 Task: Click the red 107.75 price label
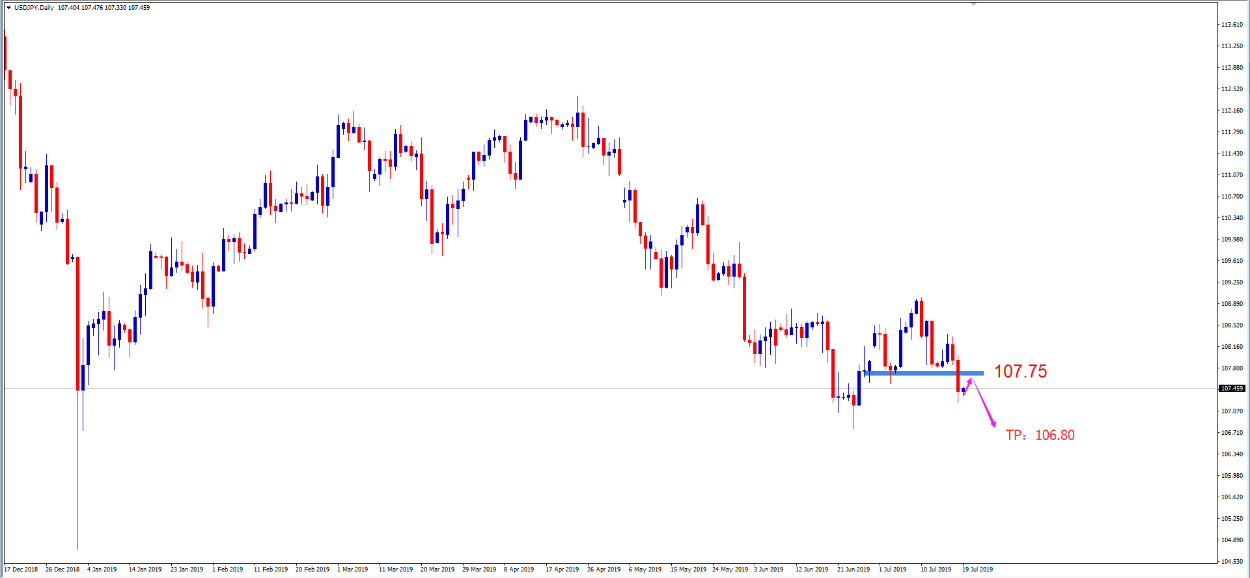1021,372
